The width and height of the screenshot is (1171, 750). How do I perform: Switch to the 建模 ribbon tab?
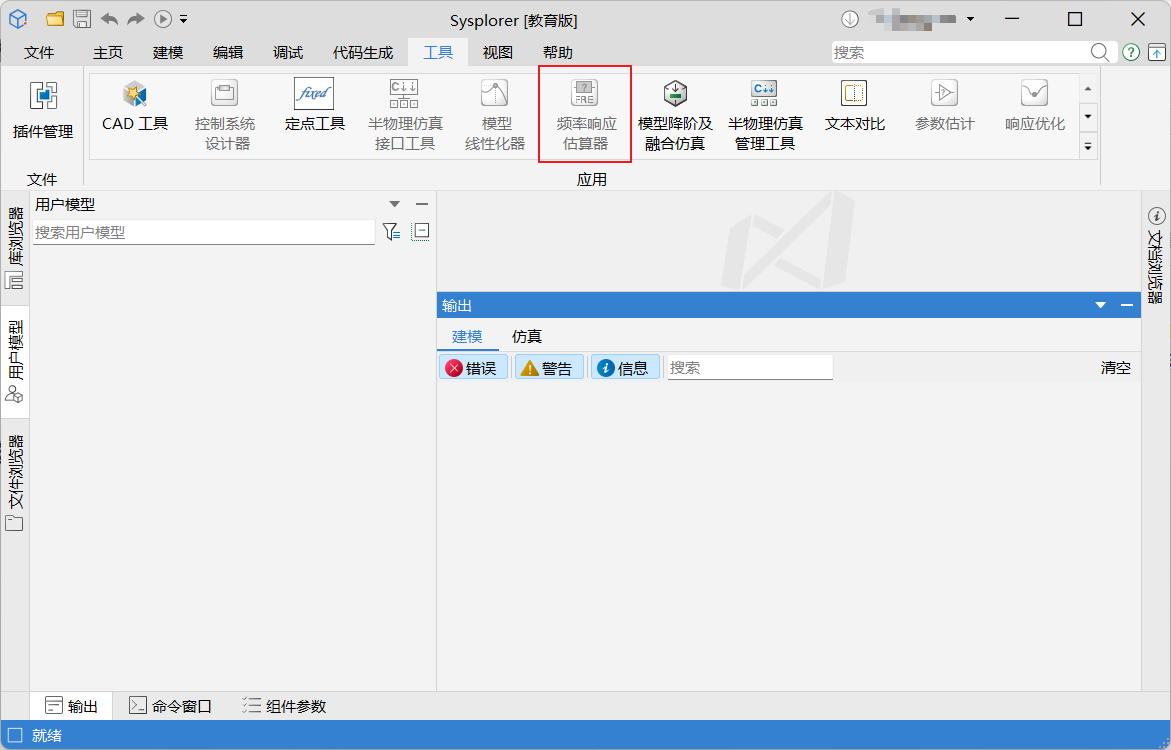point(168,52)
